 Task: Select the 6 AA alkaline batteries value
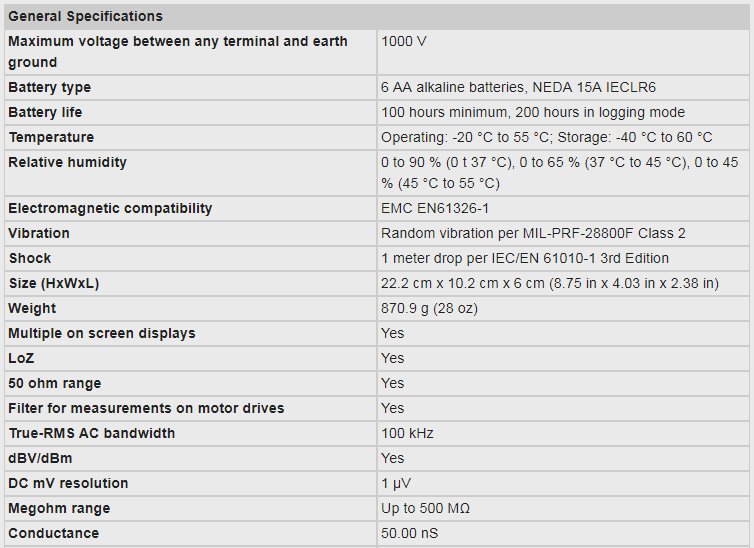(518, 87)
